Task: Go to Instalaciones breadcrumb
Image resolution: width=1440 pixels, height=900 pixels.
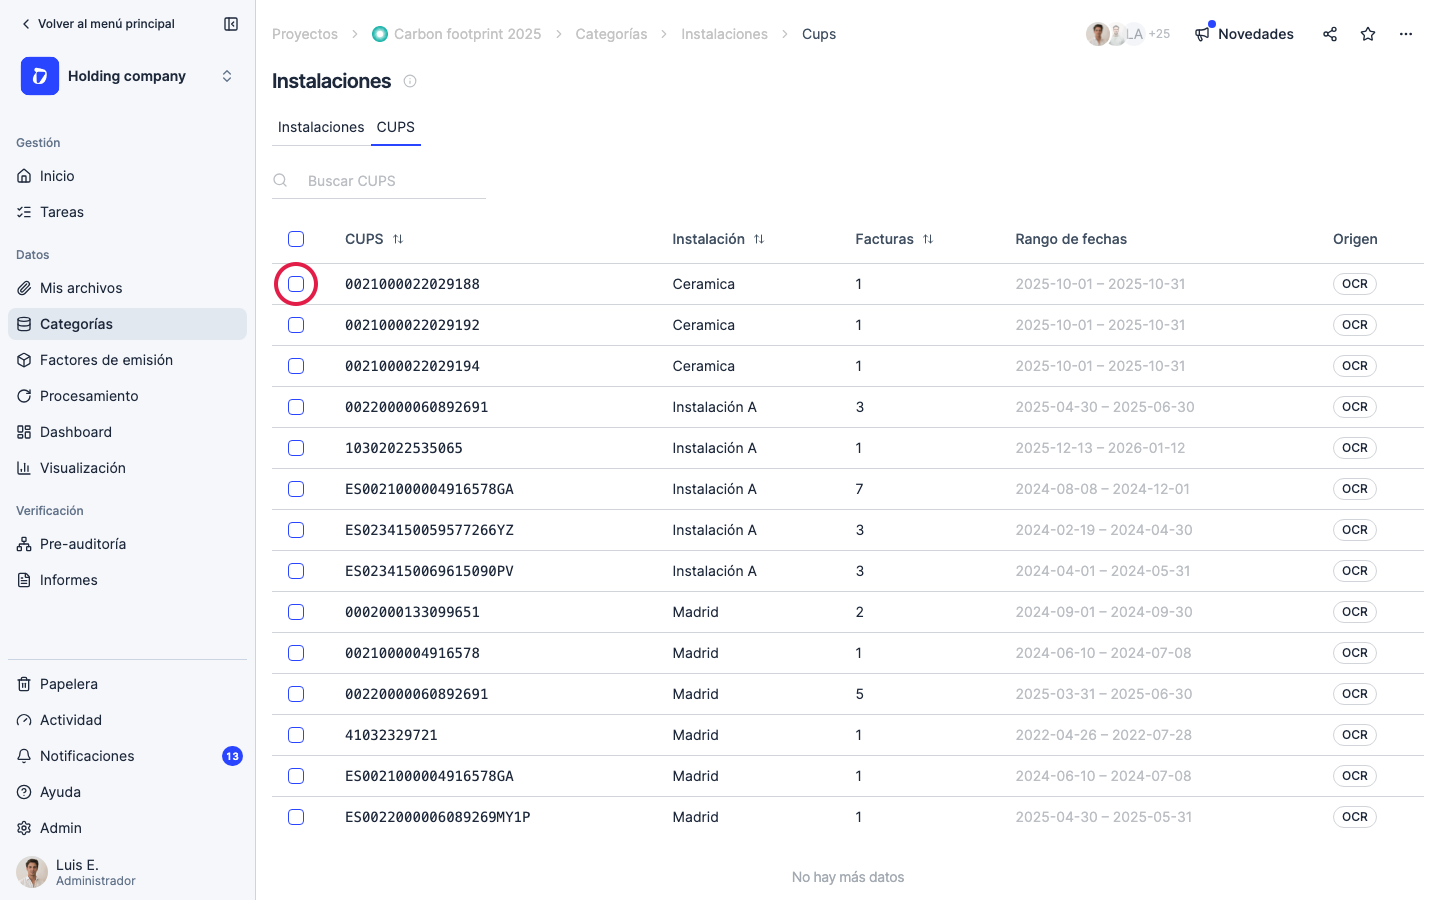Action: (x=724, y=34)
